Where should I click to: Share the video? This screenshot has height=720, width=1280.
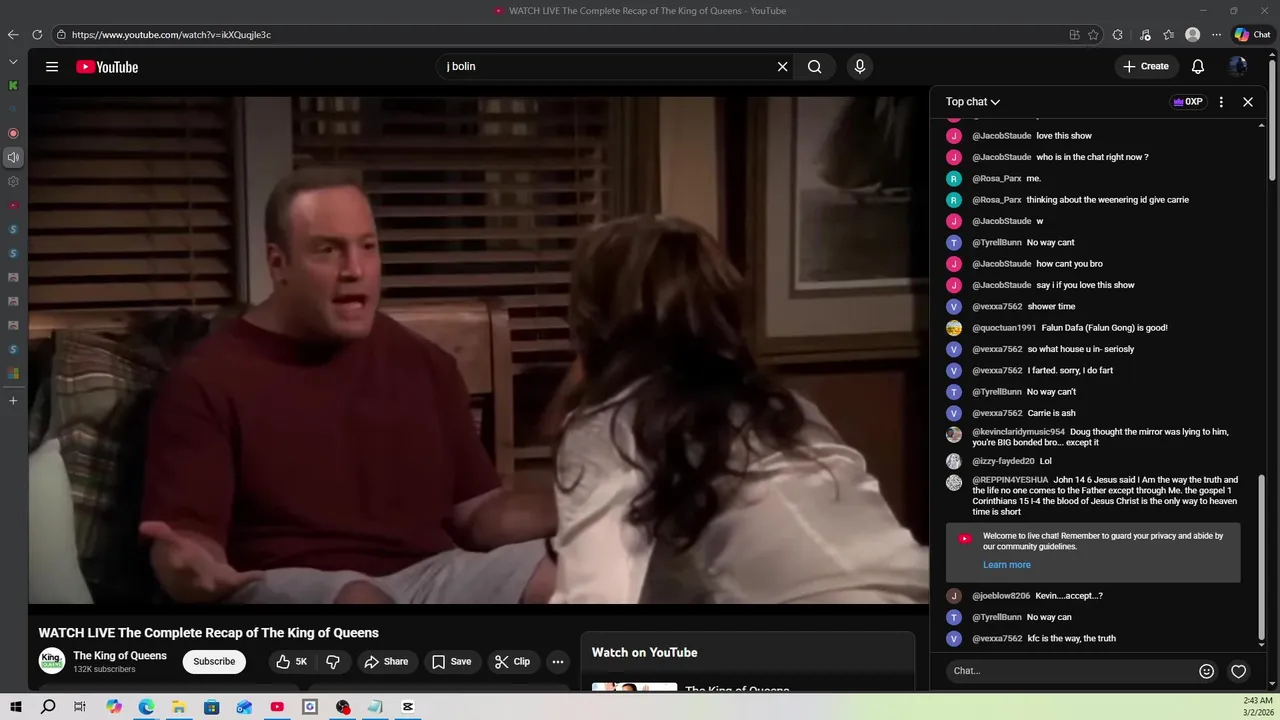386,661
